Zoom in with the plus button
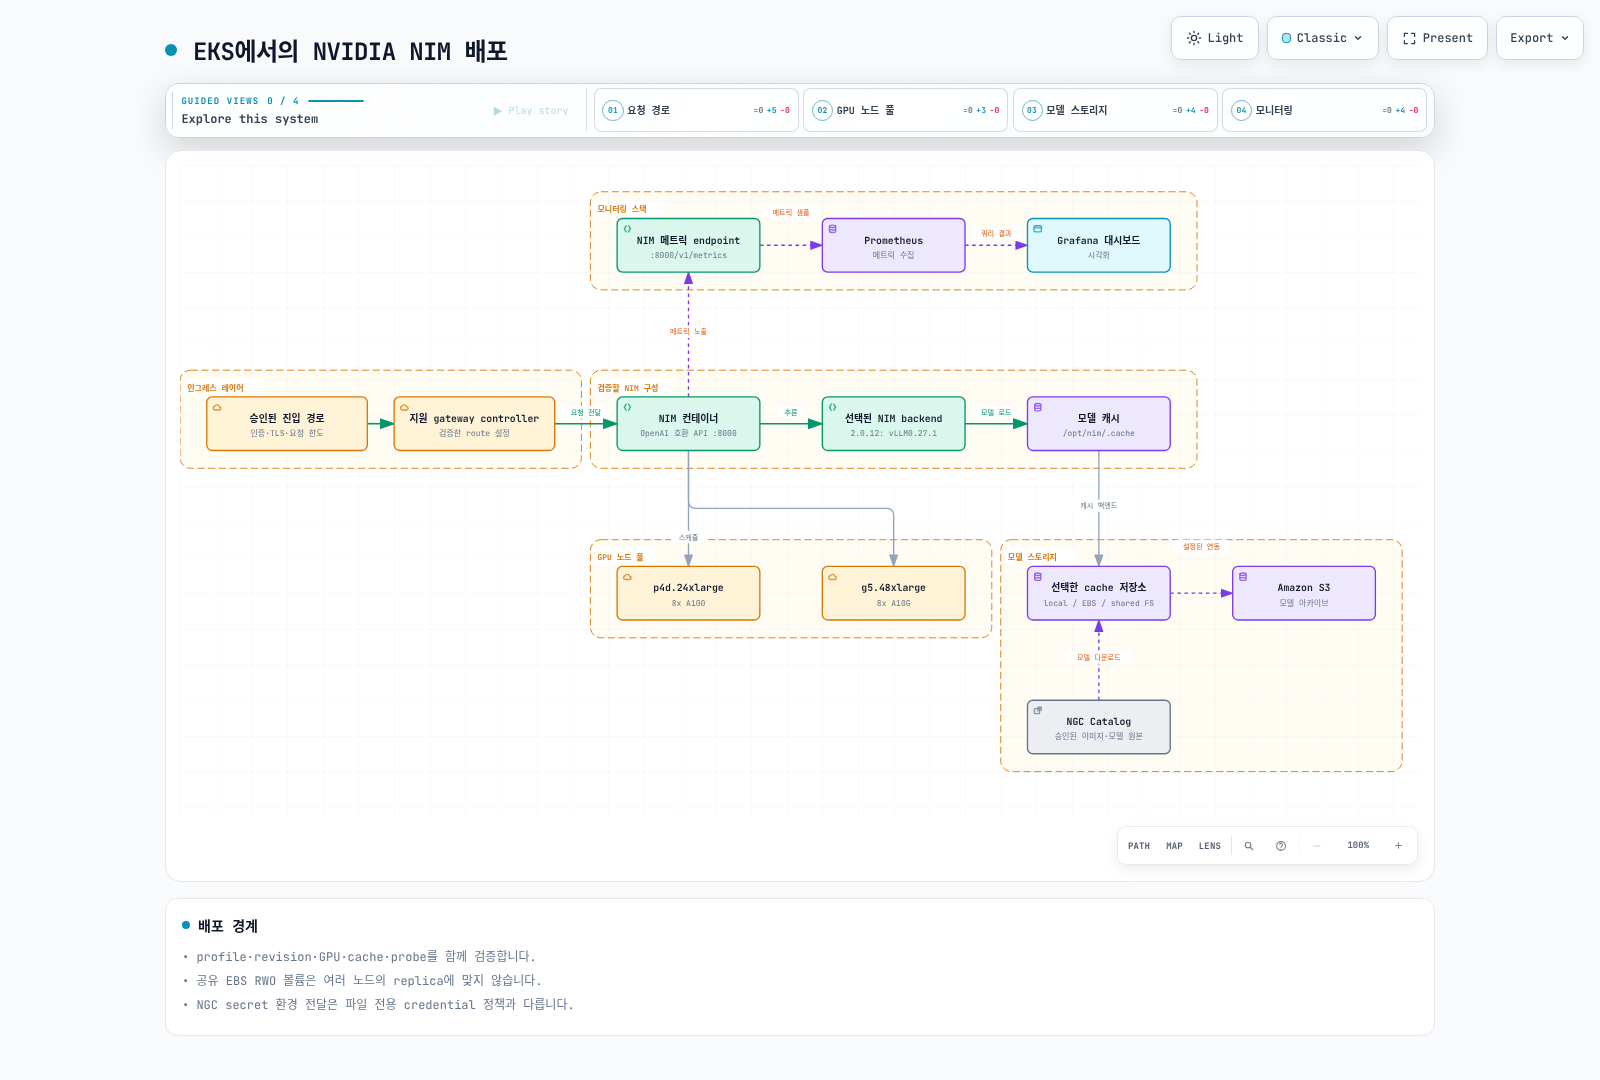This screenshot has height=1080, width=1600. pos(1398,846)
